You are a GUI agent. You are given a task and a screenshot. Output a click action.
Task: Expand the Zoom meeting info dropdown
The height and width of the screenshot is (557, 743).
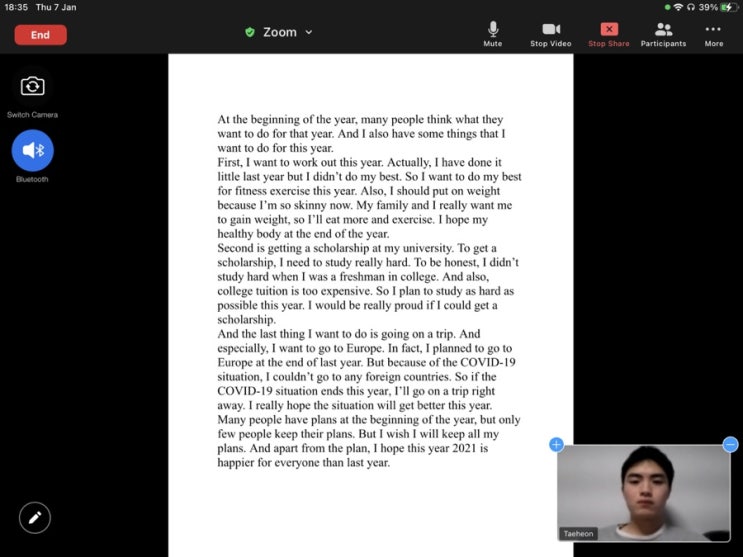pos(309,32)
